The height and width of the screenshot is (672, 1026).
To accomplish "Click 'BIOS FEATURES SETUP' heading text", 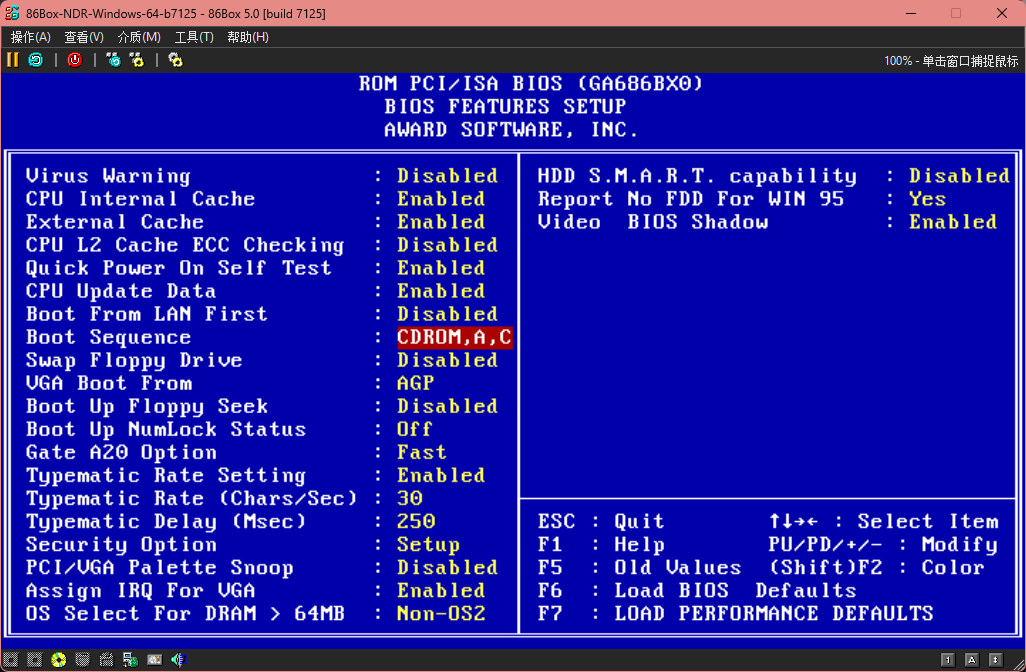I will (x=505, y=107).
